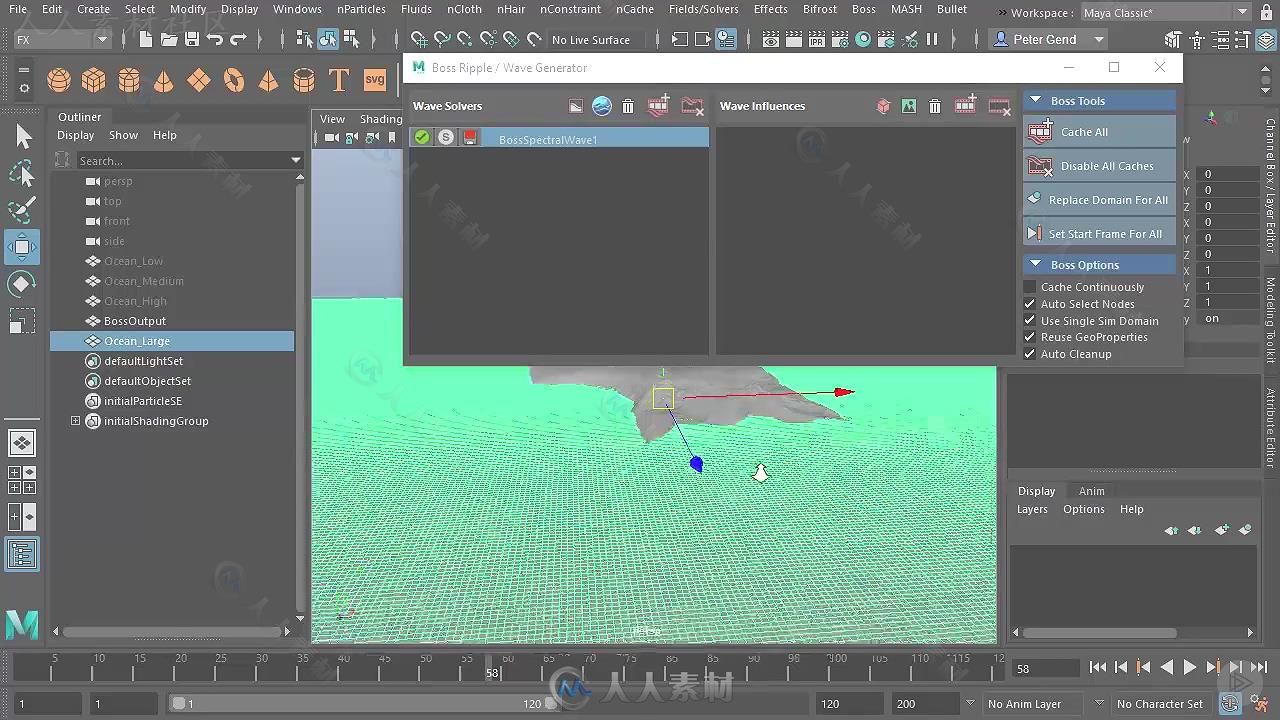Activate the Paint selection tool
Screen dimensions: 1280x720
click(22, 210)
